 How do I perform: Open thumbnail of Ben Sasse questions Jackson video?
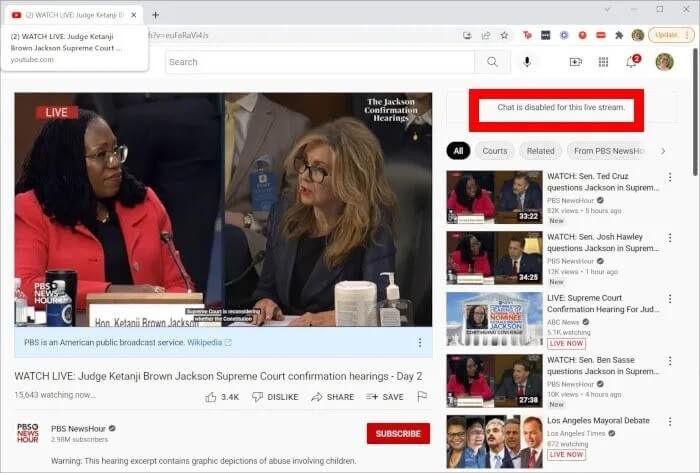tap(494, 381)
